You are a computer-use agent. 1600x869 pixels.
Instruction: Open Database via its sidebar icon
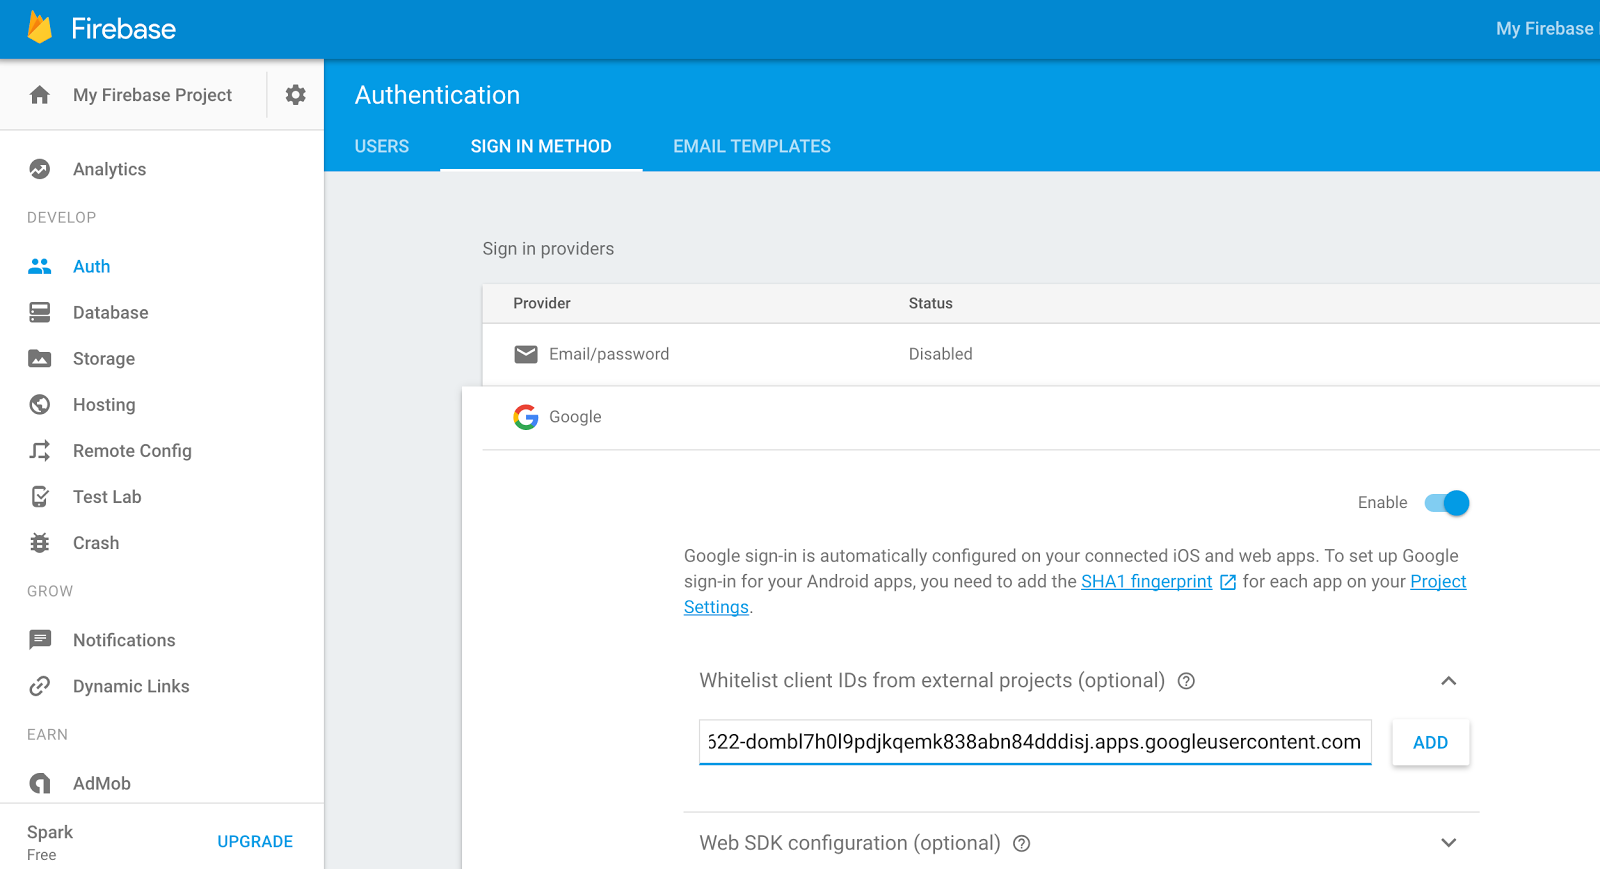pos(40,313)
